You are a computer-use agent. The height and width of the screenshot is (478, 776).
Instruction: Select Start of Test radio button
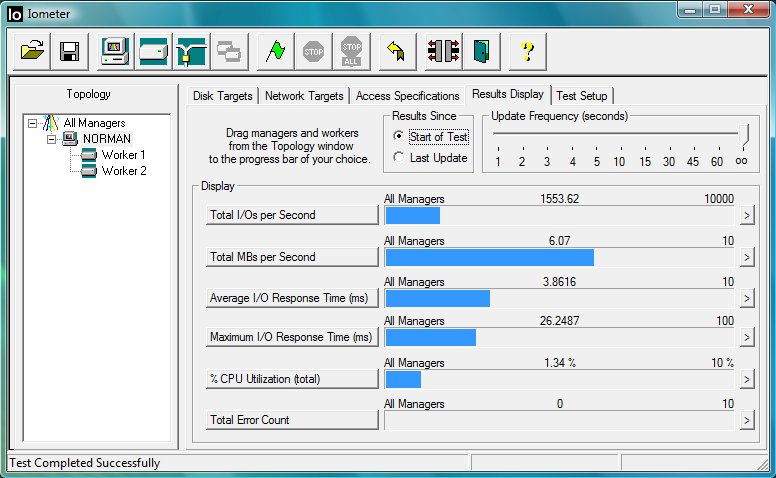point(398,136)
